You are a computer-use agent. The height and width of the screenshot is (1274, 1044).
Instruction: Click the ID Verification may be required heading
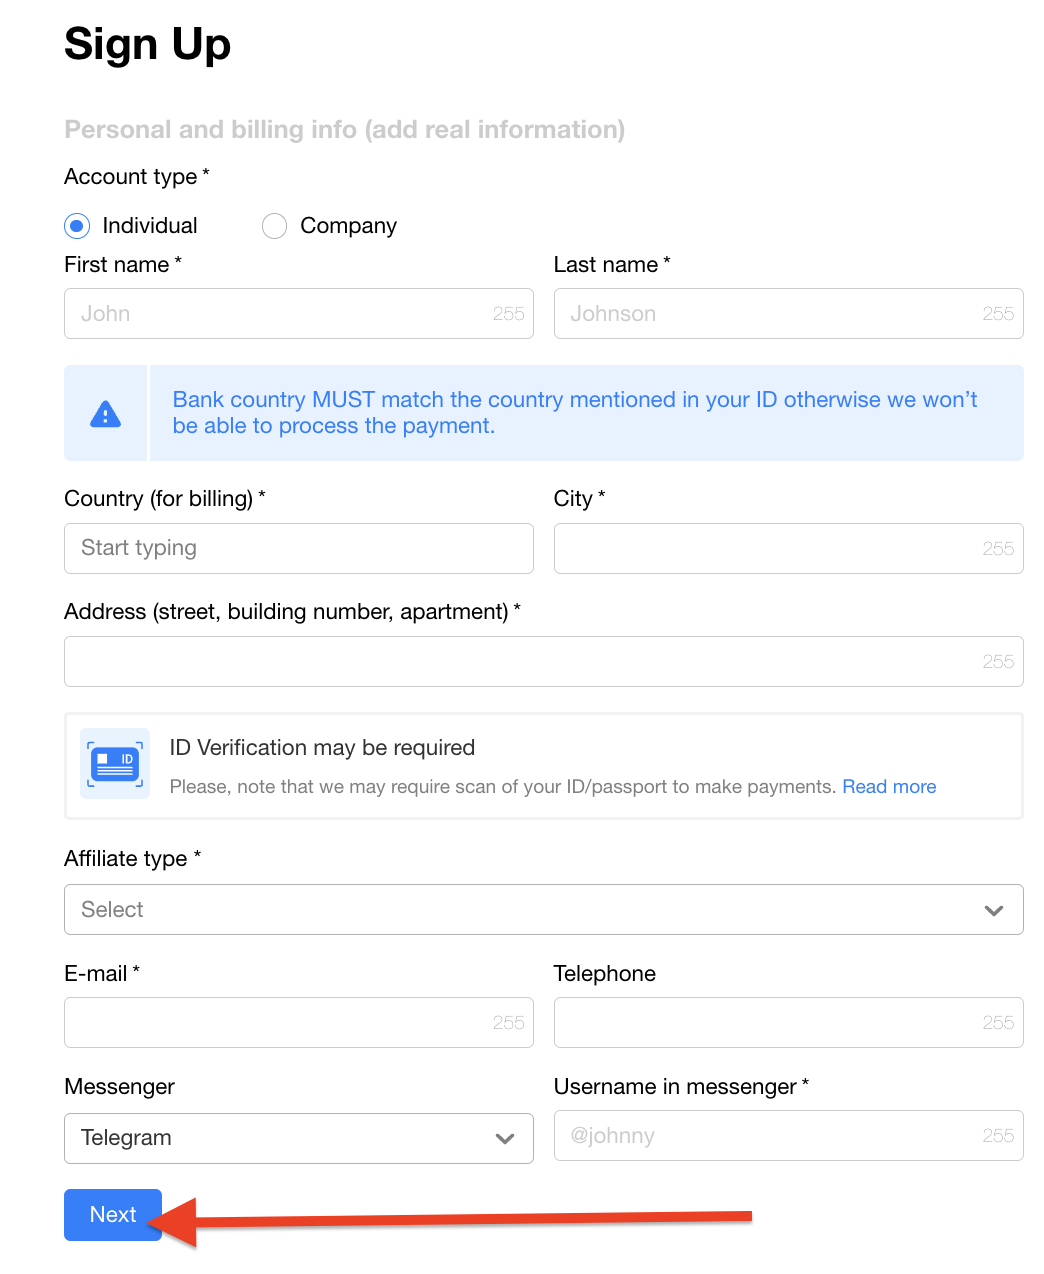[x=322, y=748]
